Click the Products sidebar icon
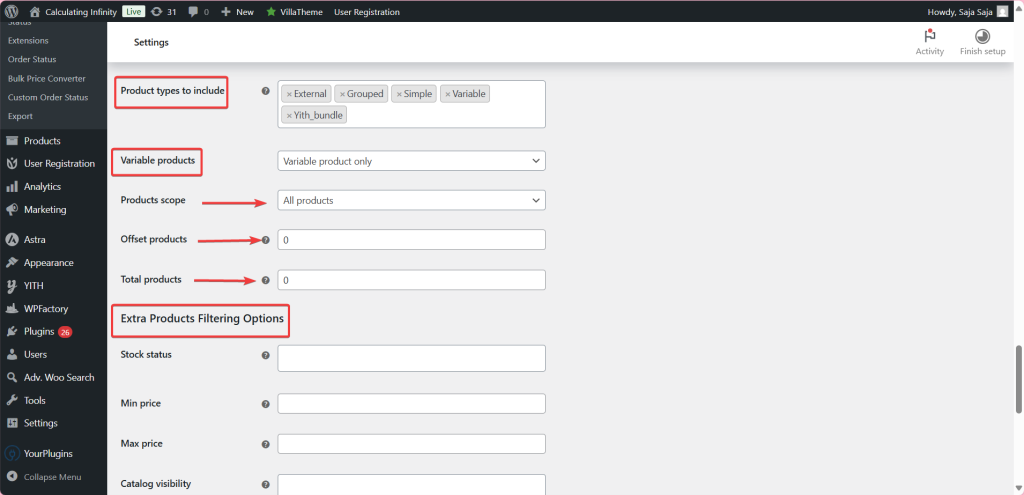The image size is (1024, 495). (x=12, y=141)
